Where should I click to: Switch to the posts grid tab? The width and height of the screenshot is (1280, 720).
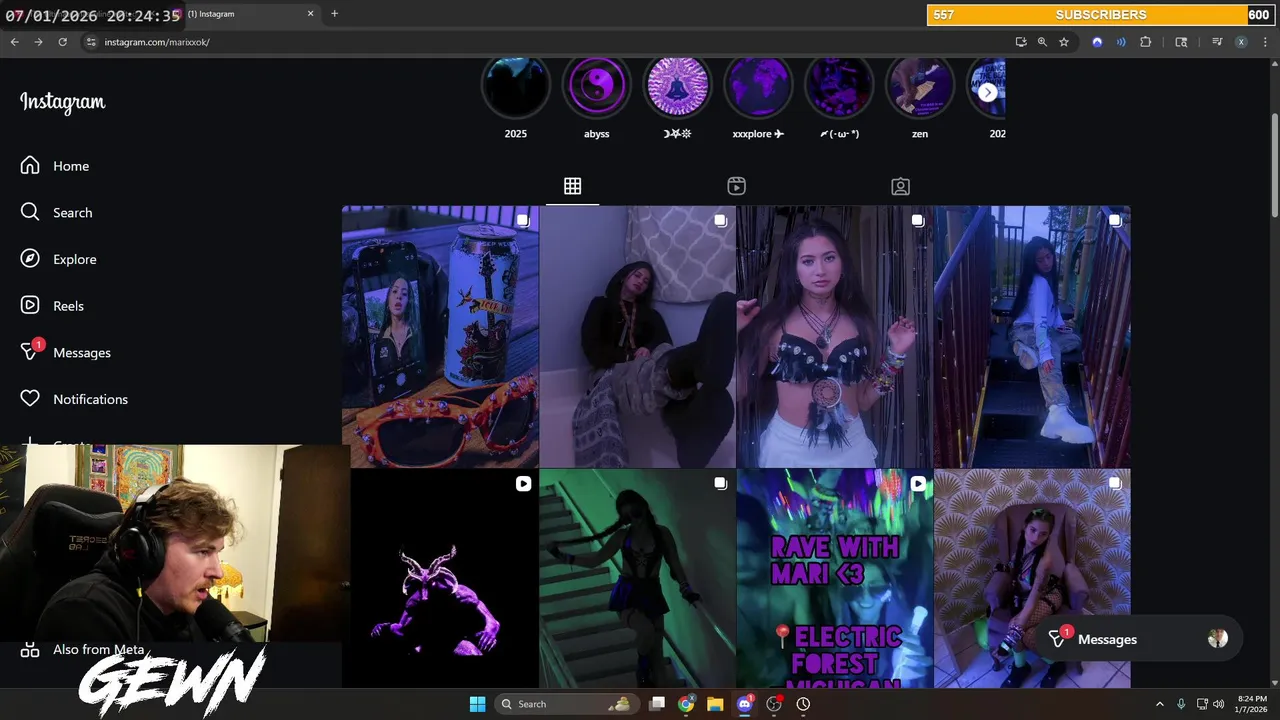pos(572,186)
